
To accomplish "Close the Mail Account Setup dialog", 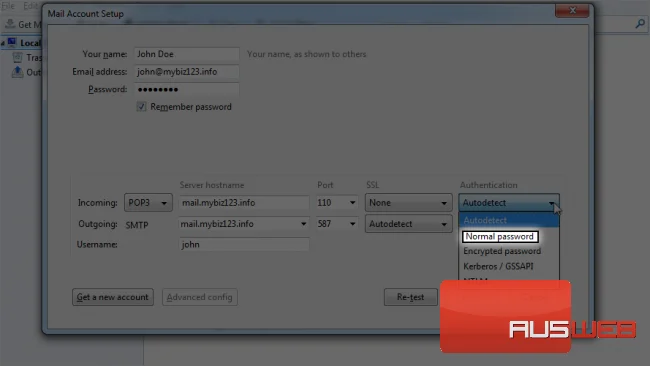I will click(572, 10).
